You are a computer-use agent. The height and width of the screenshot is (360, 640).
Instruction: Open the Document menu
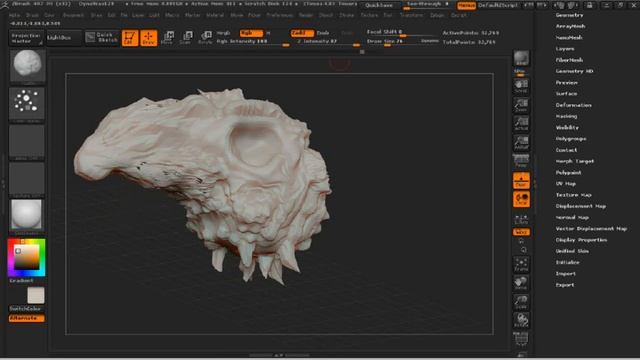73,15
